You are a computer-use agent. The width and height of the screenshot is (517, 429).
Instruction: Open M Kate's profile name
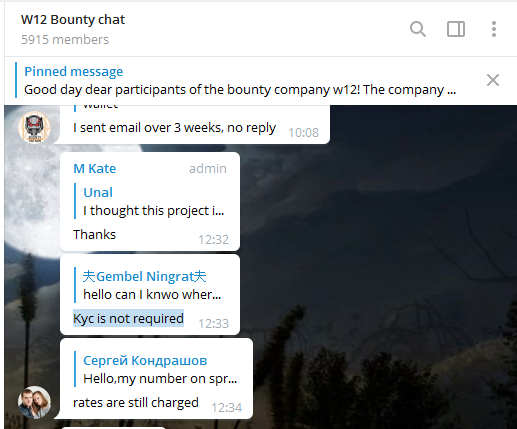95,169
